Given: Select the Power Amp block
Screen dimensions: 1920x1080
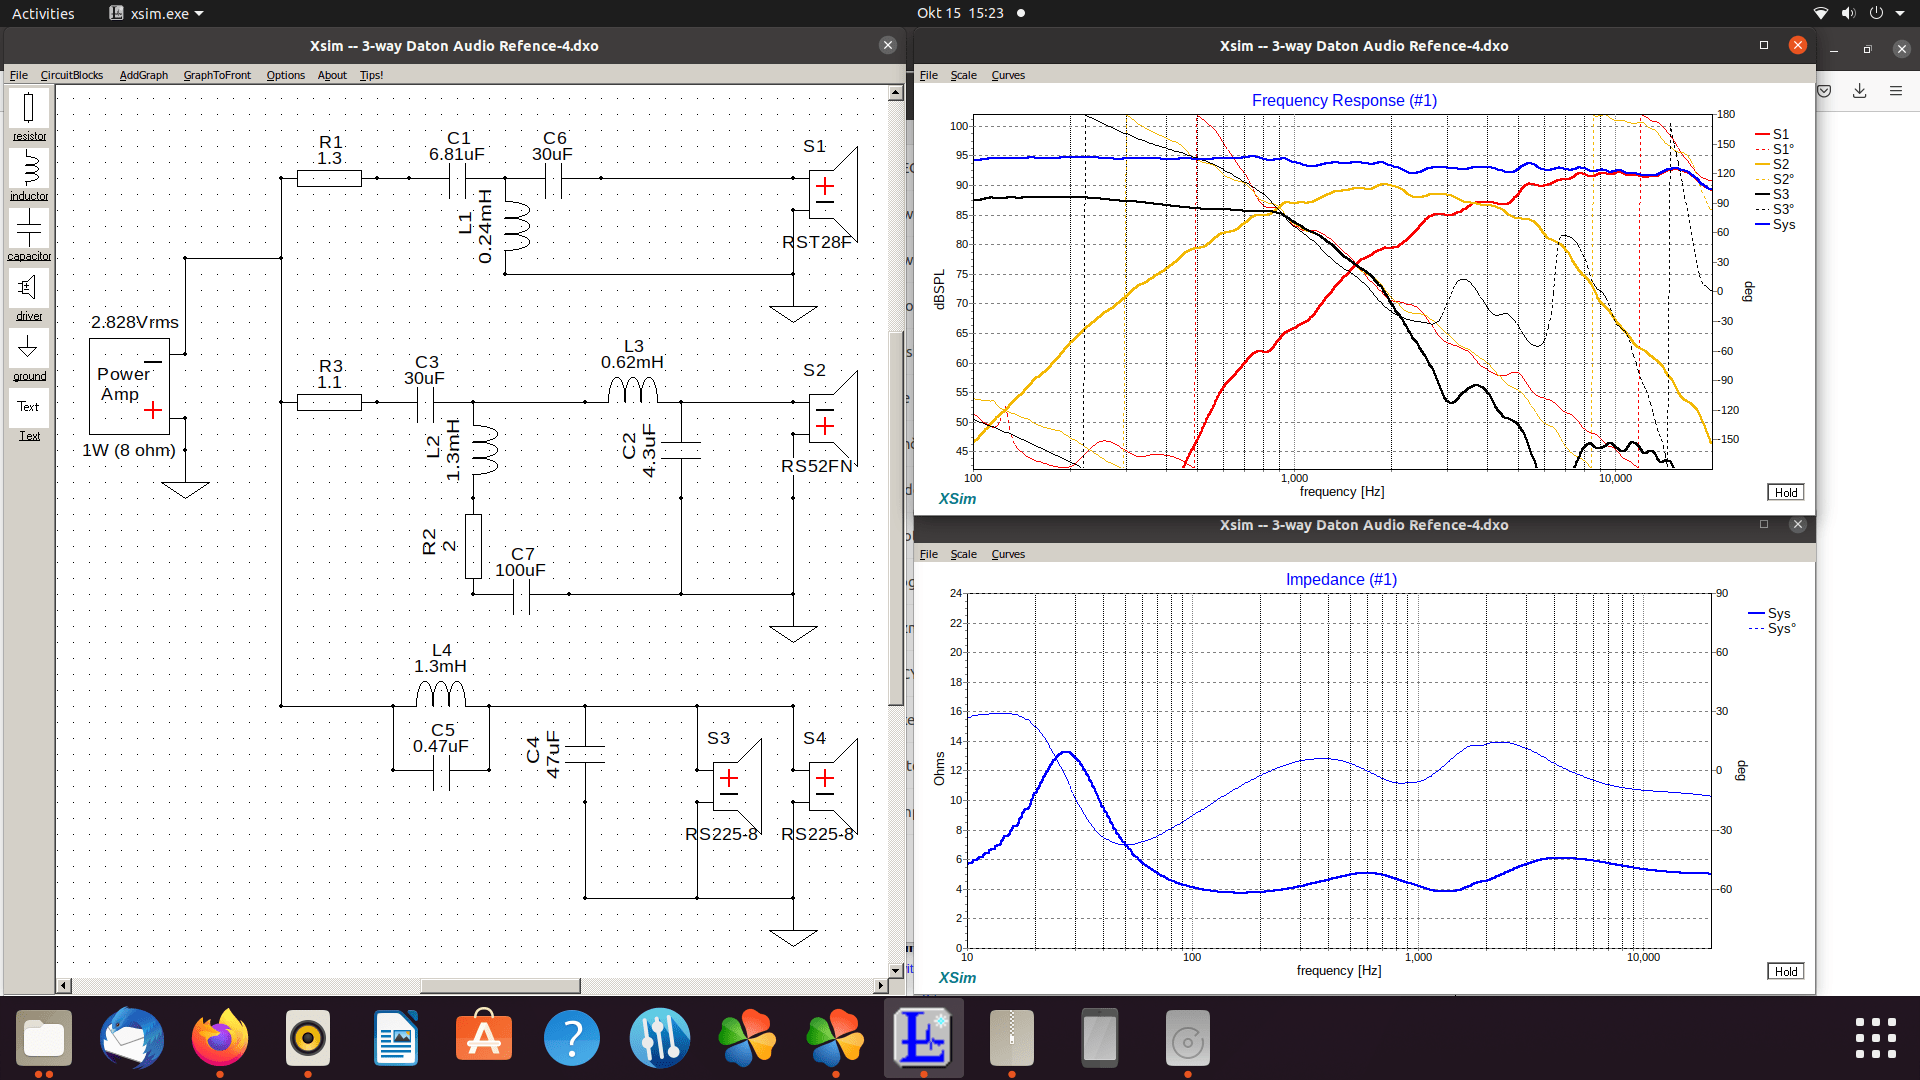Looking at the screenshot, I should click(x=129, y=386).
